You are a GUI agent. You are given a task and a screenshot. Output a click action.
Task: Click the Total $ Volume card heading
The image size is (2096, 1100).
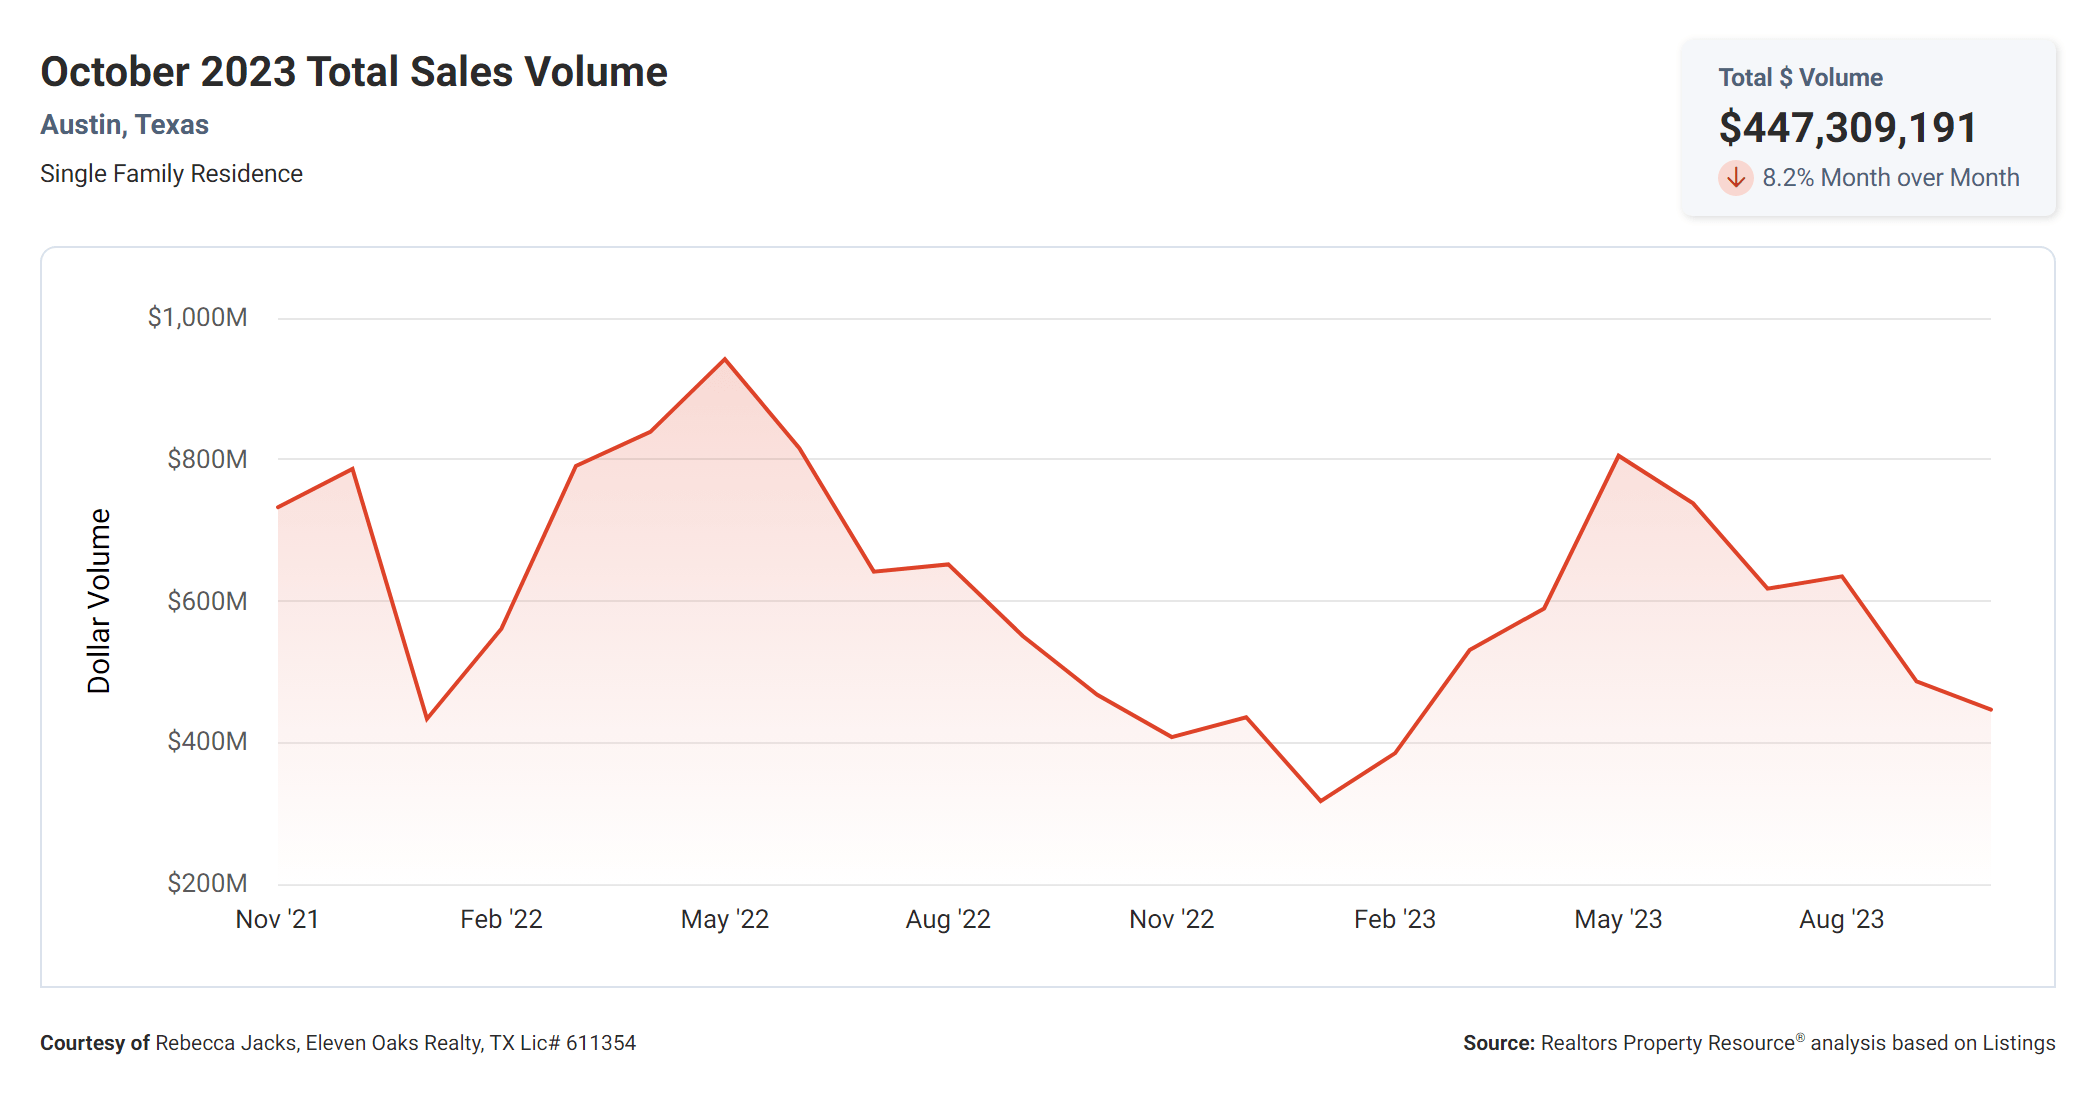[1800, 78]
